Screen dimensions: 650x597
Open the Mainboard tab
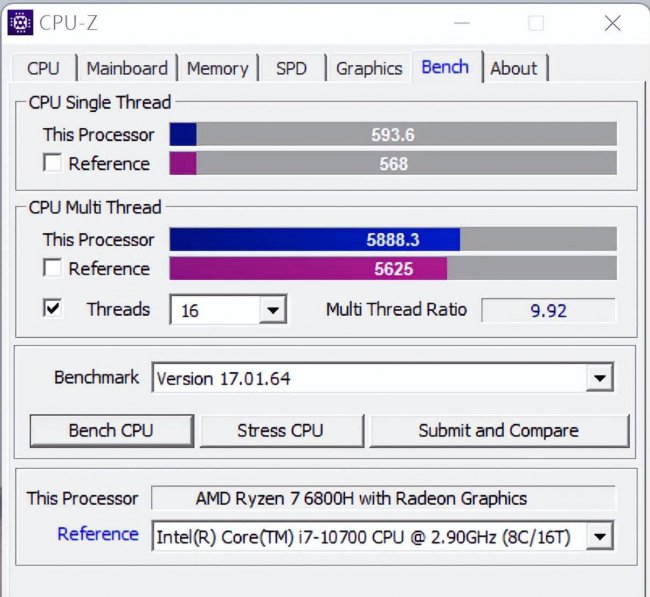(x=127, y=68)
